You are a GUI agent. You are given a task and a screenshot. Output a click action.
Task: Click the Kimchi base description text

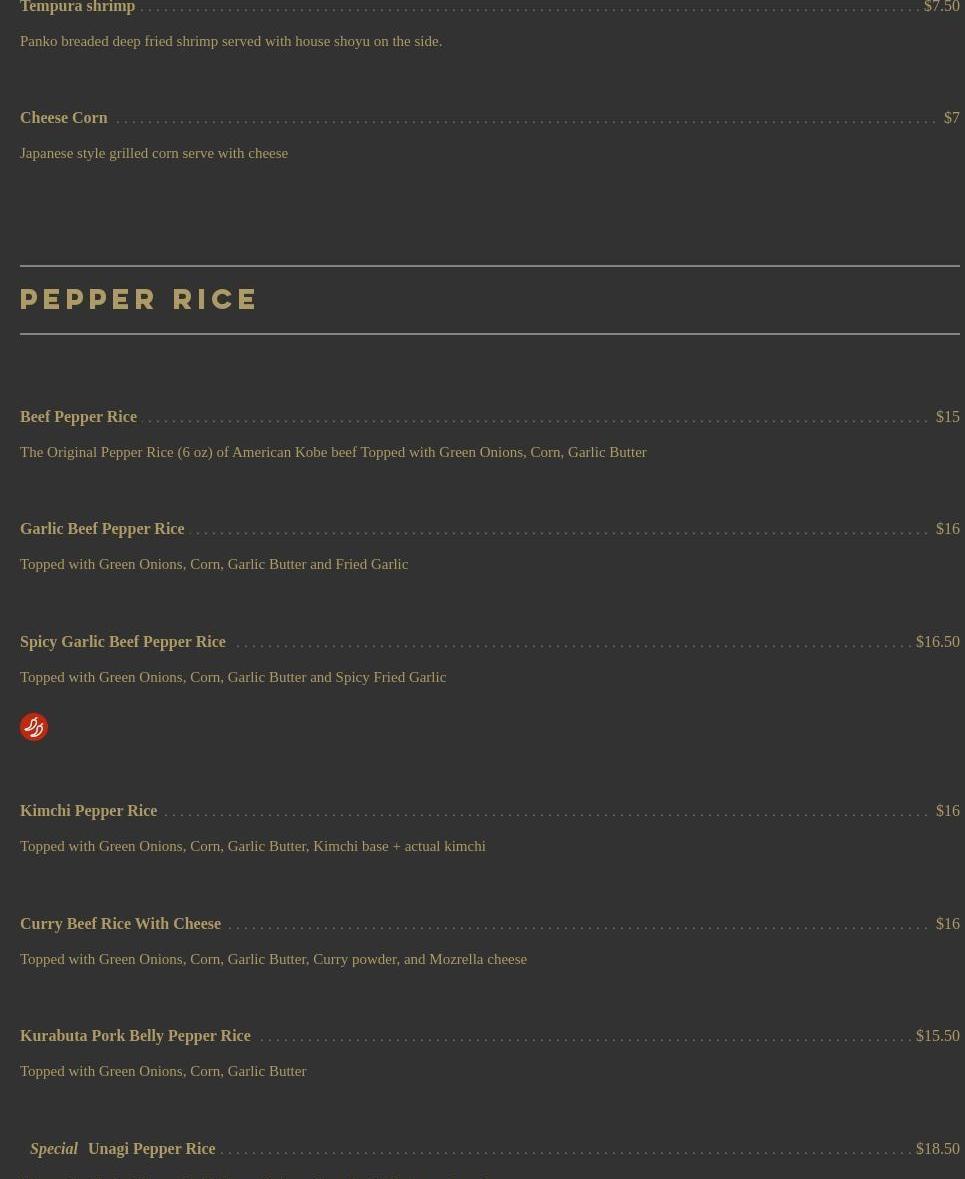pyautogui.click(x=253, y=846)
